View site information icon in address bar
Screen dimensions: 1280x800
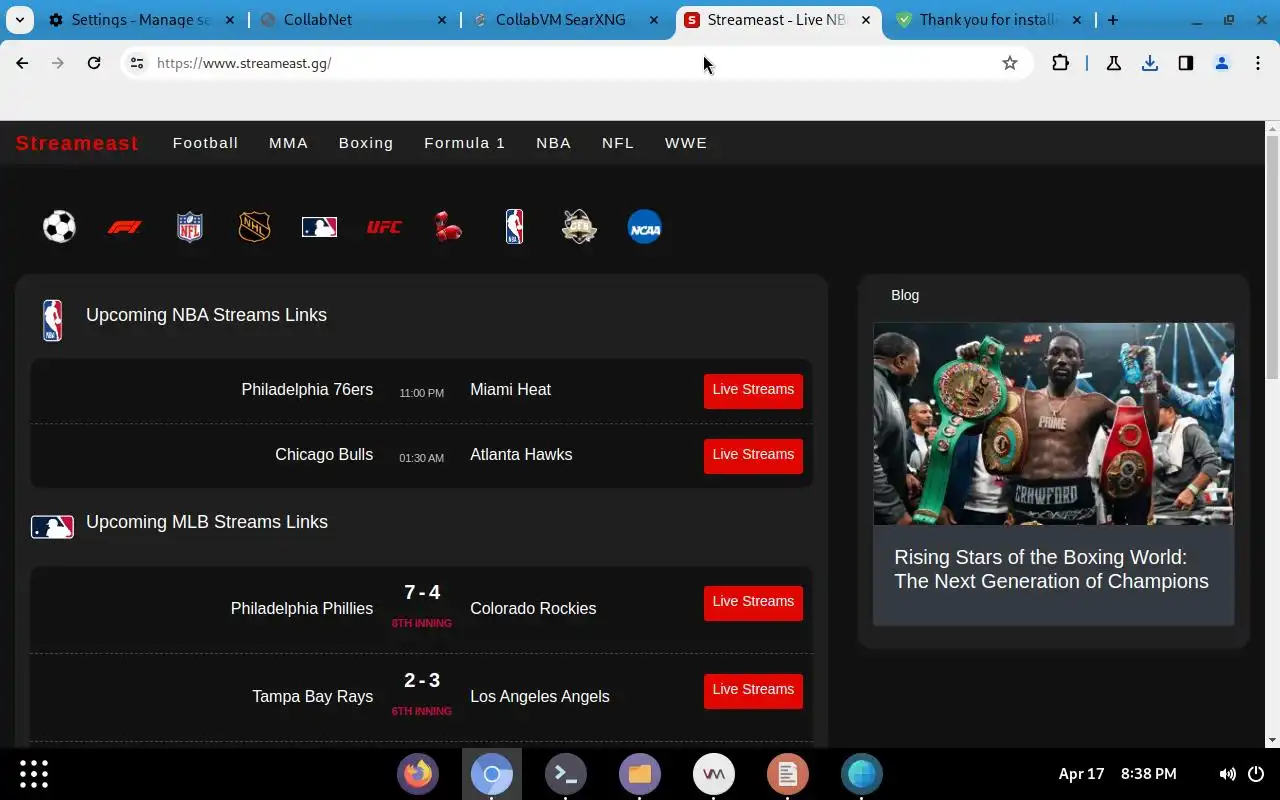coord(137,63)
